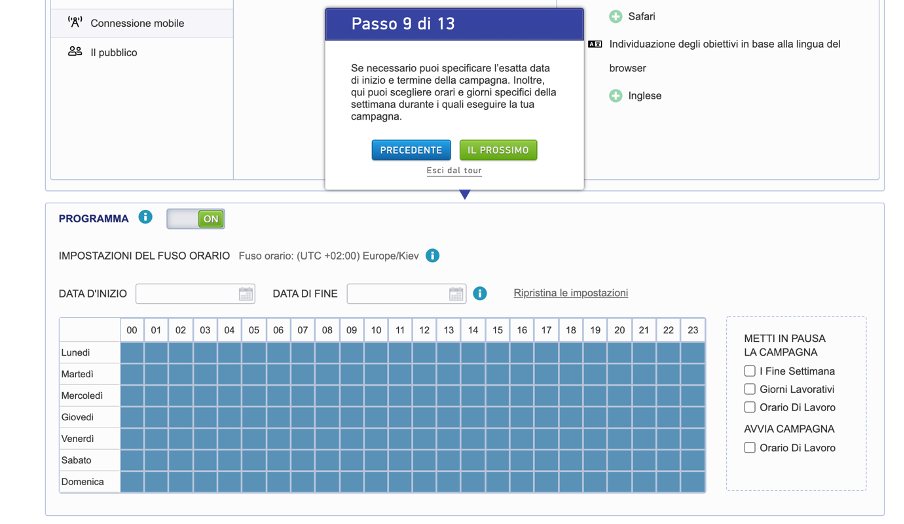Click the Esci dal tour link
This screenshot has width=904, height=524.
pos(454,171)
